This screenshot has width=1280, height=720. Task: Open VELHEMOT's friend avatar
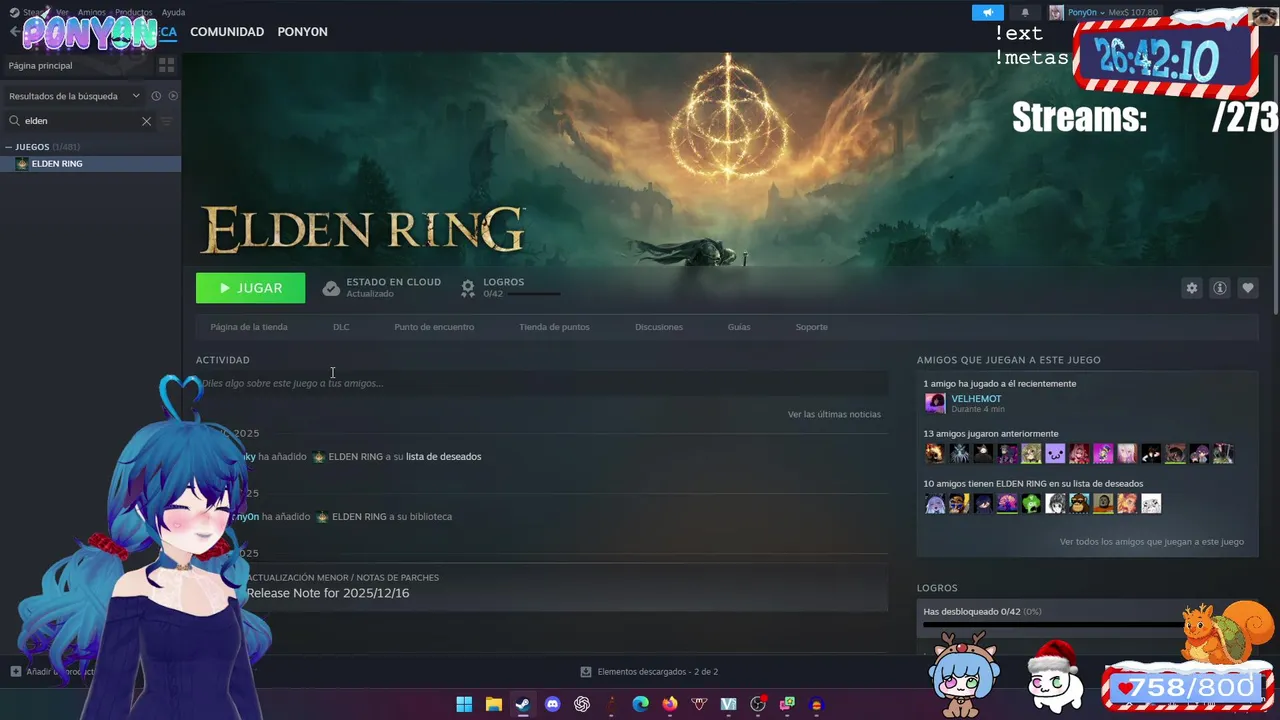(x=935, y=403)
